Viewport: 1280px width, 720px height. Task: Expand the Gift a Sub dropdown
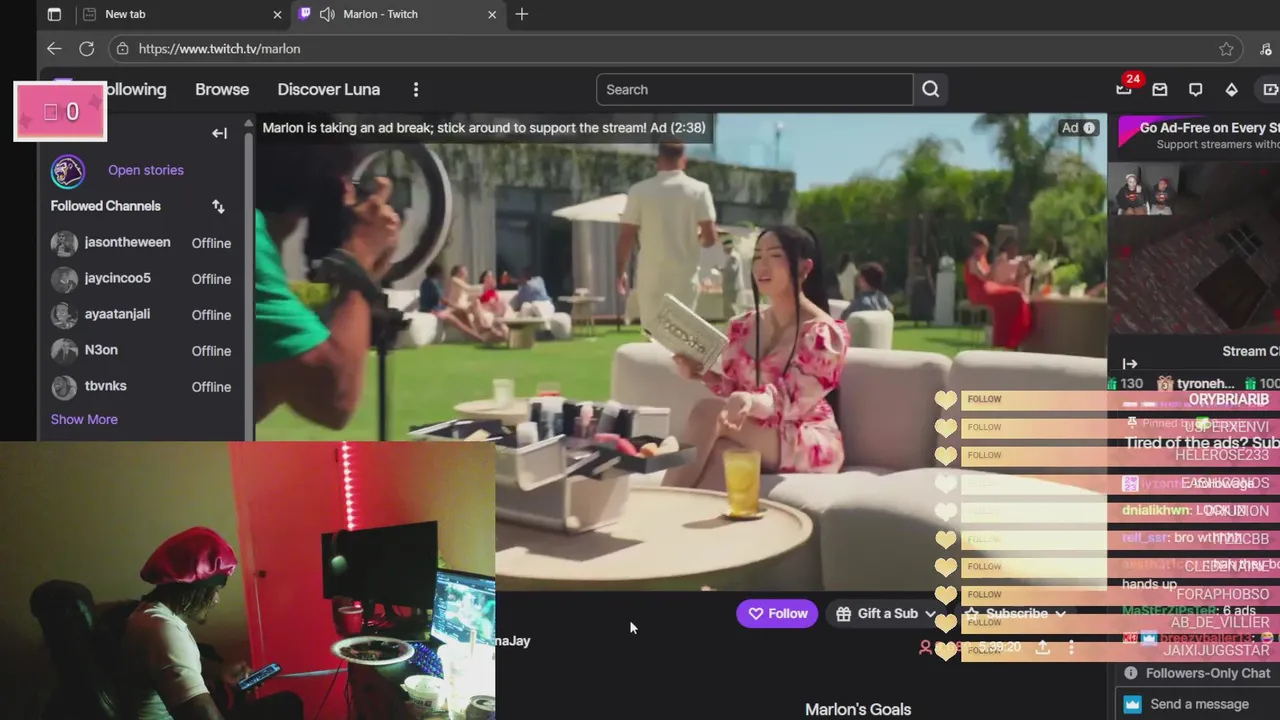pos(930,614)
